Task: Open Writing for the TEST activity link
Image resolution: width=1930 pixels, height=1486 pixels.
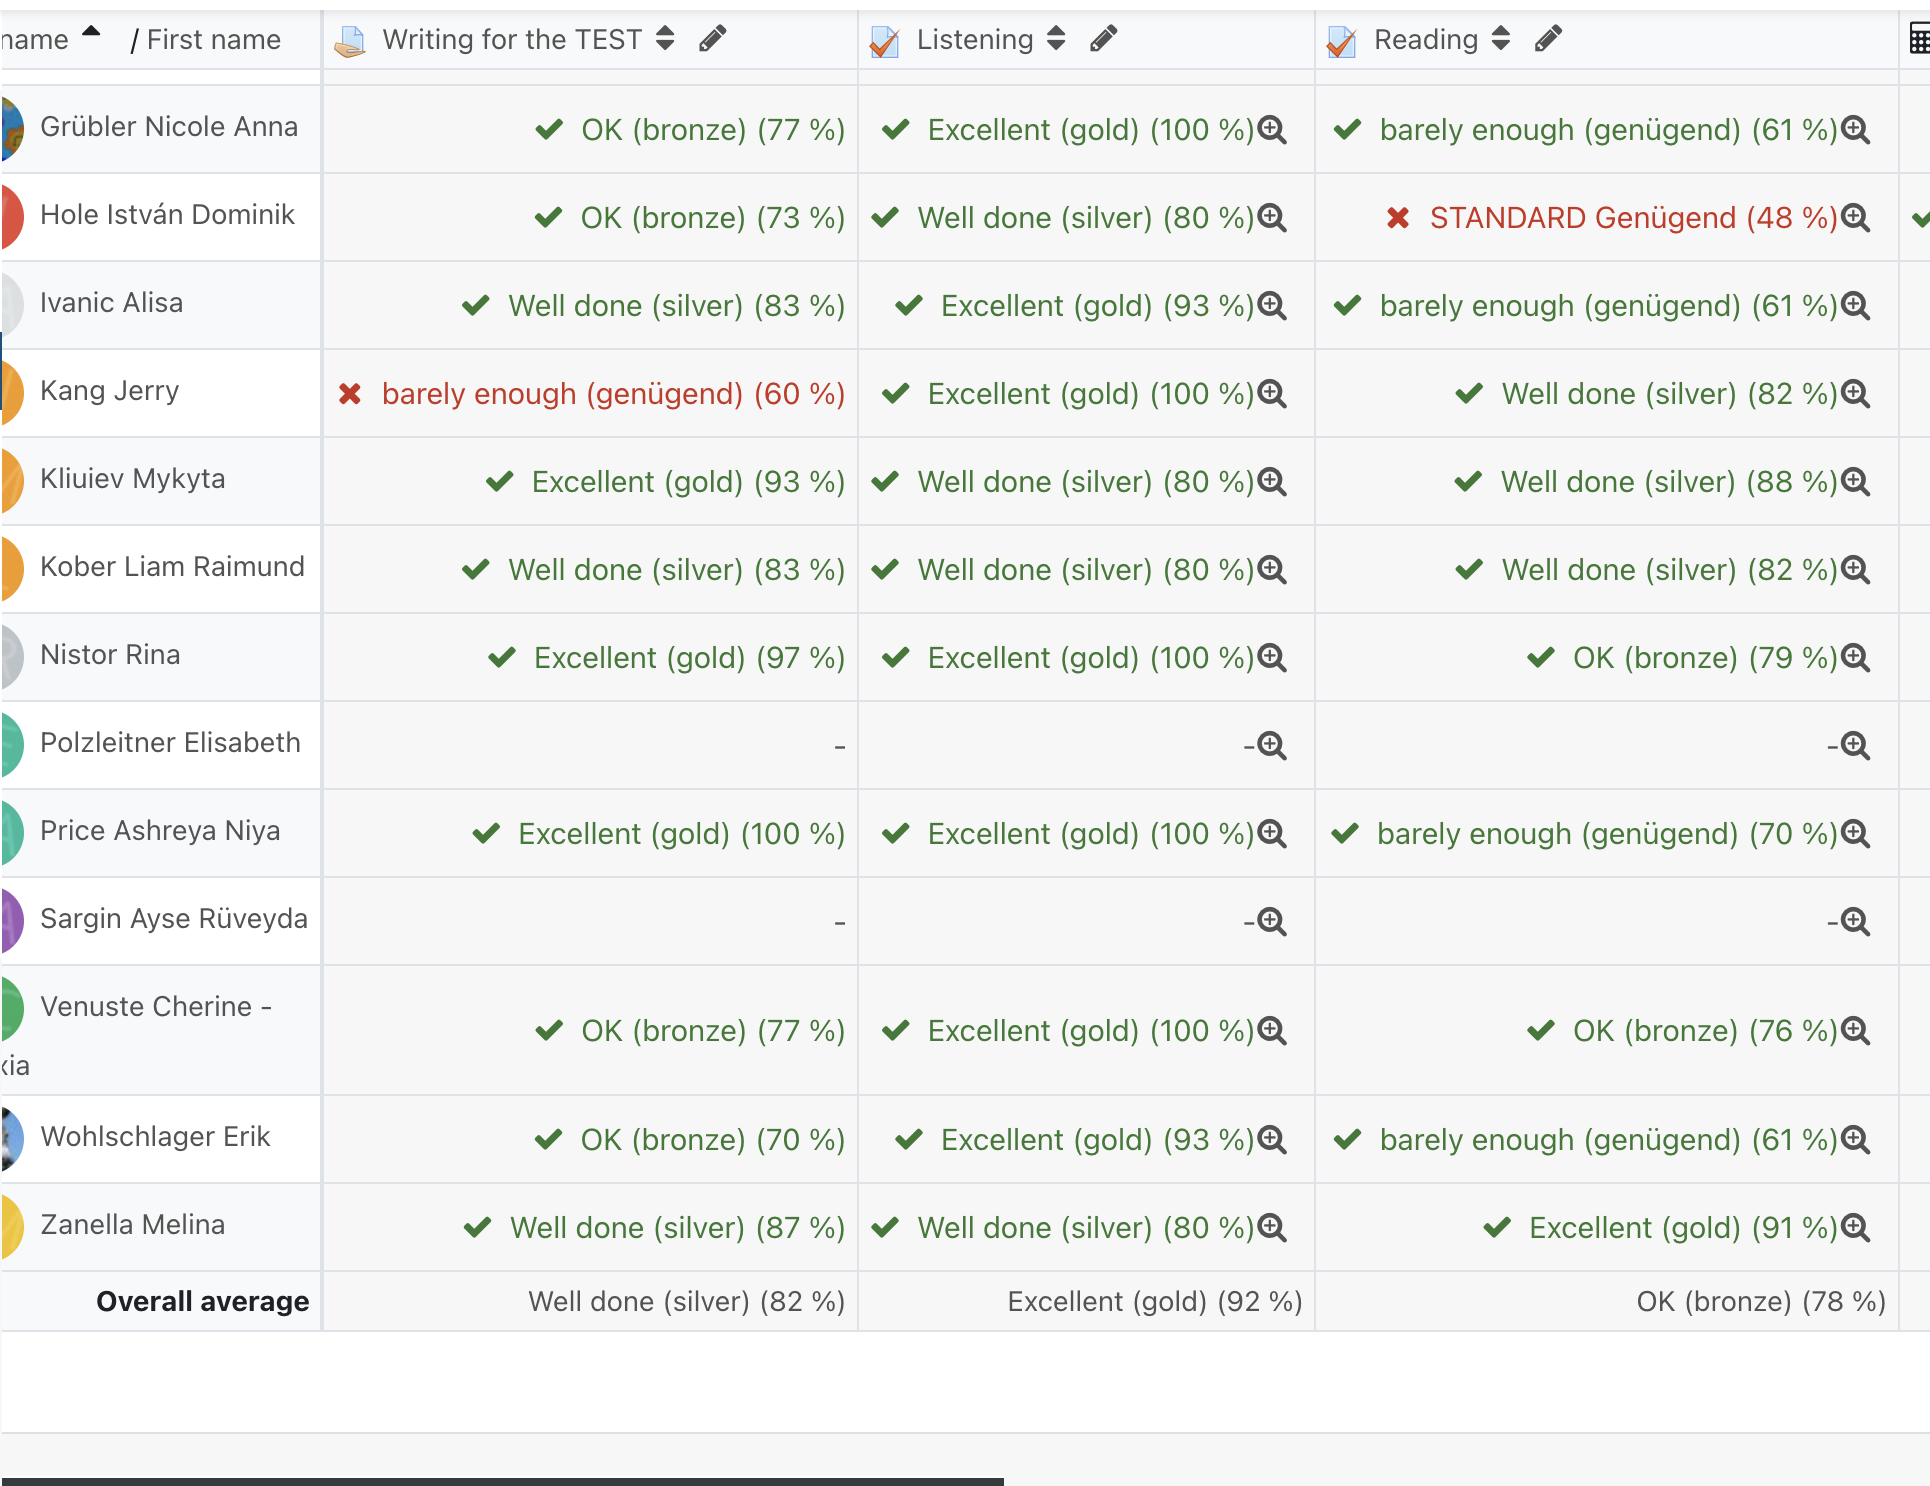Action: [511, 40]
